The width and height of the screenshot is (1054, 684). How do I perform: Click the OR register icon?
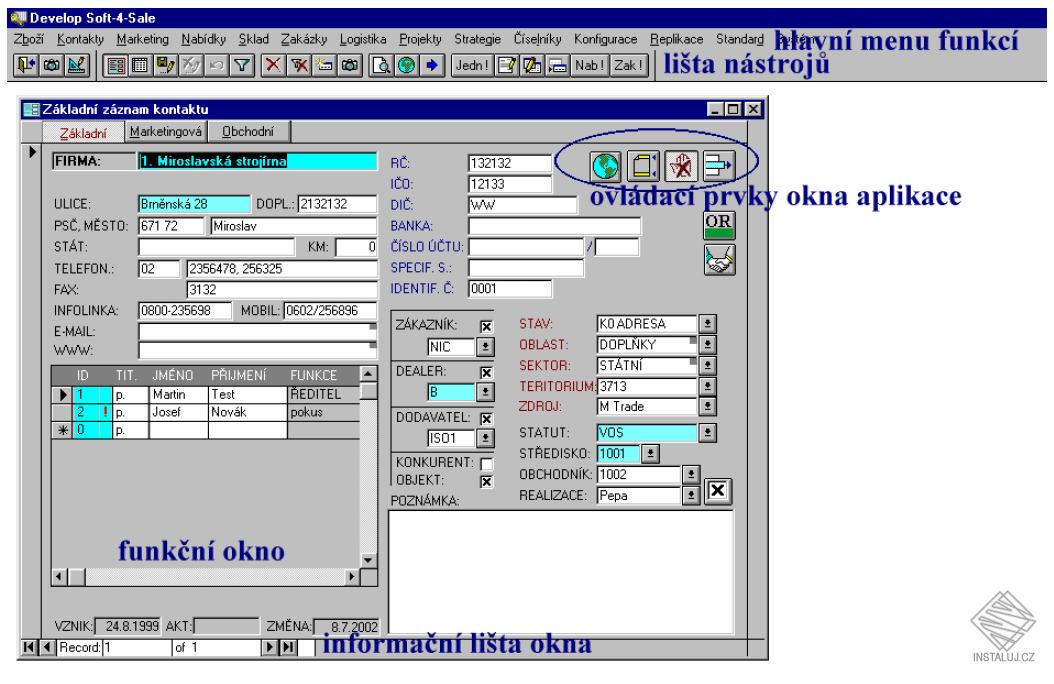tap(719, 225)
